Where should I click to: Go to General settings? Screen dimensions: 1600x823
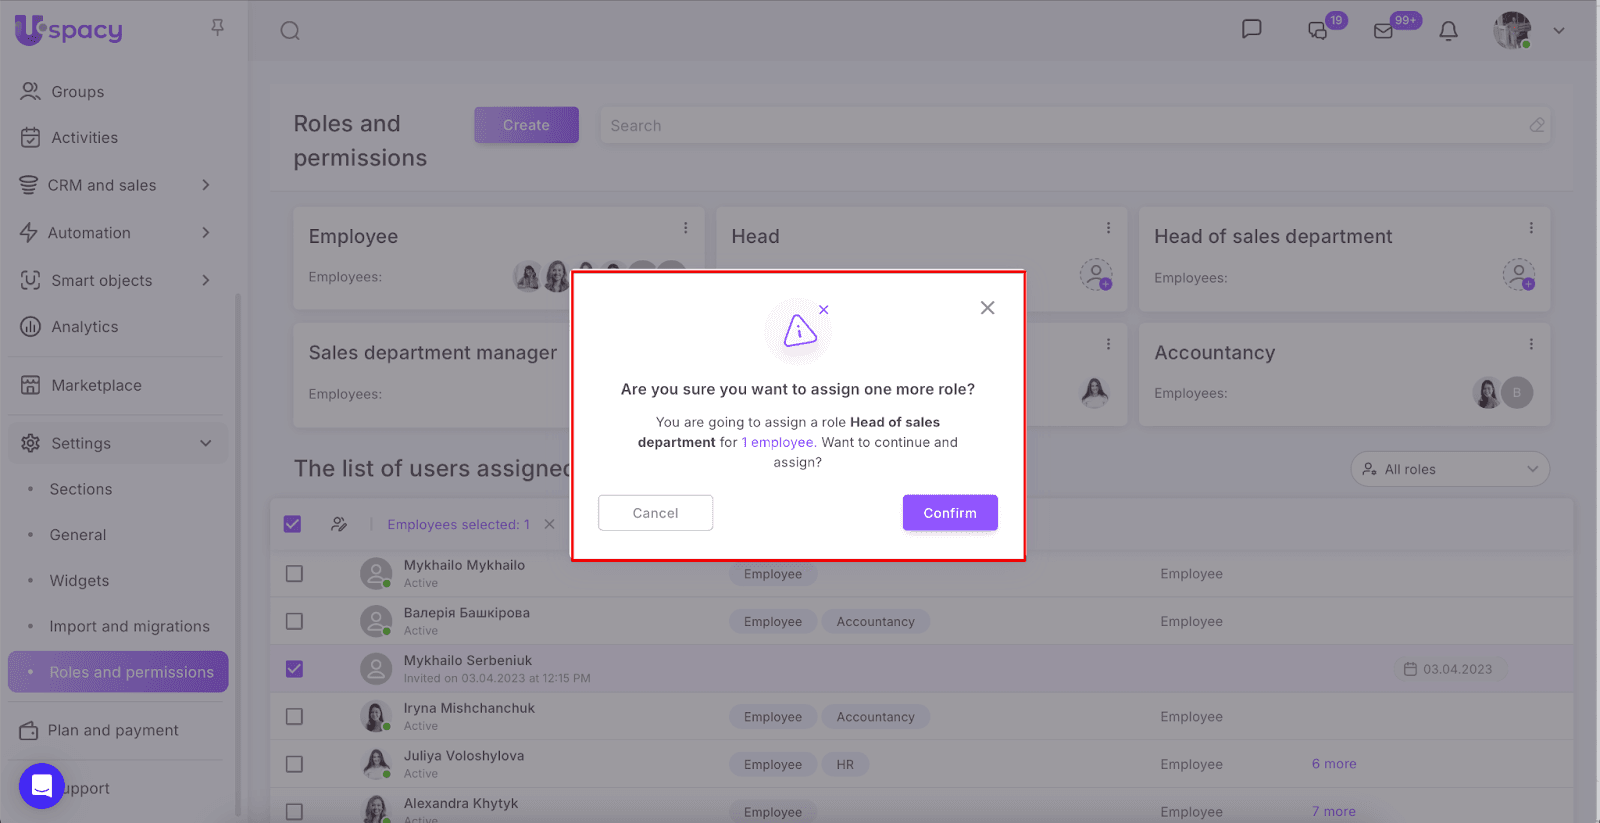point(78,535)
